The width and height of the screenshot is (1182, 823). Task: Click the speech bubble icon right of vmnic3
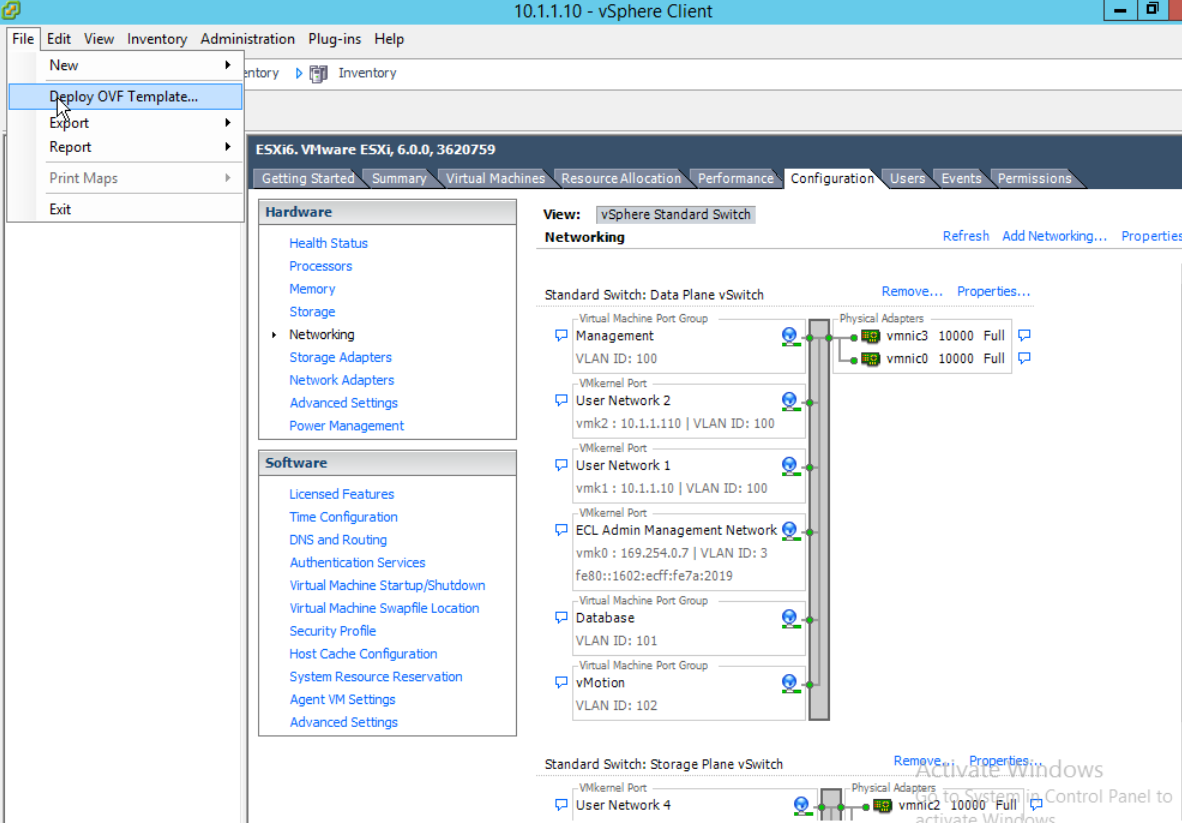[1024, 335]
